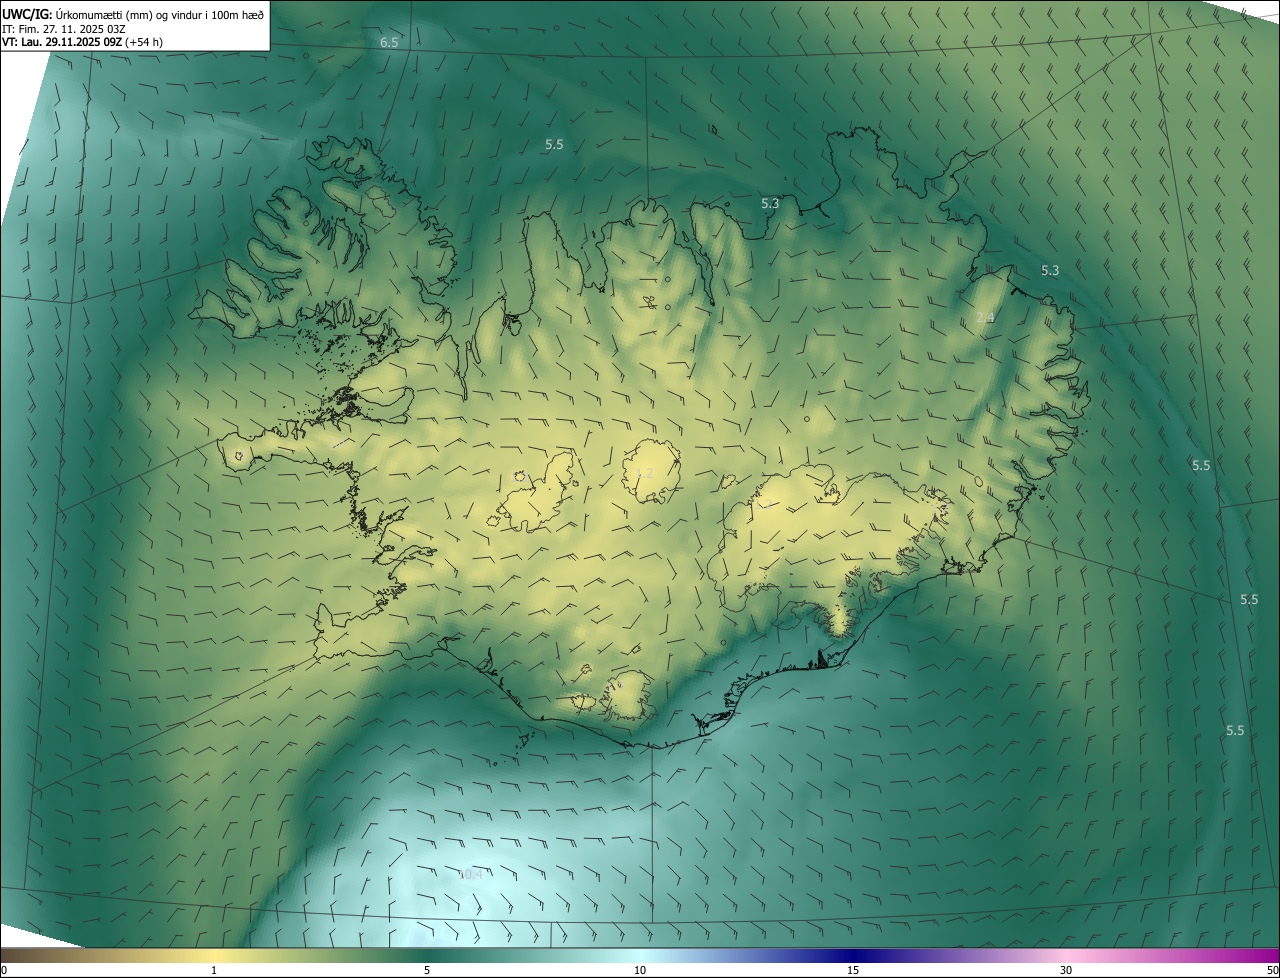Click the 10.4 value label south of Iceland
1280x978 pixels.
tap(470, 874)
